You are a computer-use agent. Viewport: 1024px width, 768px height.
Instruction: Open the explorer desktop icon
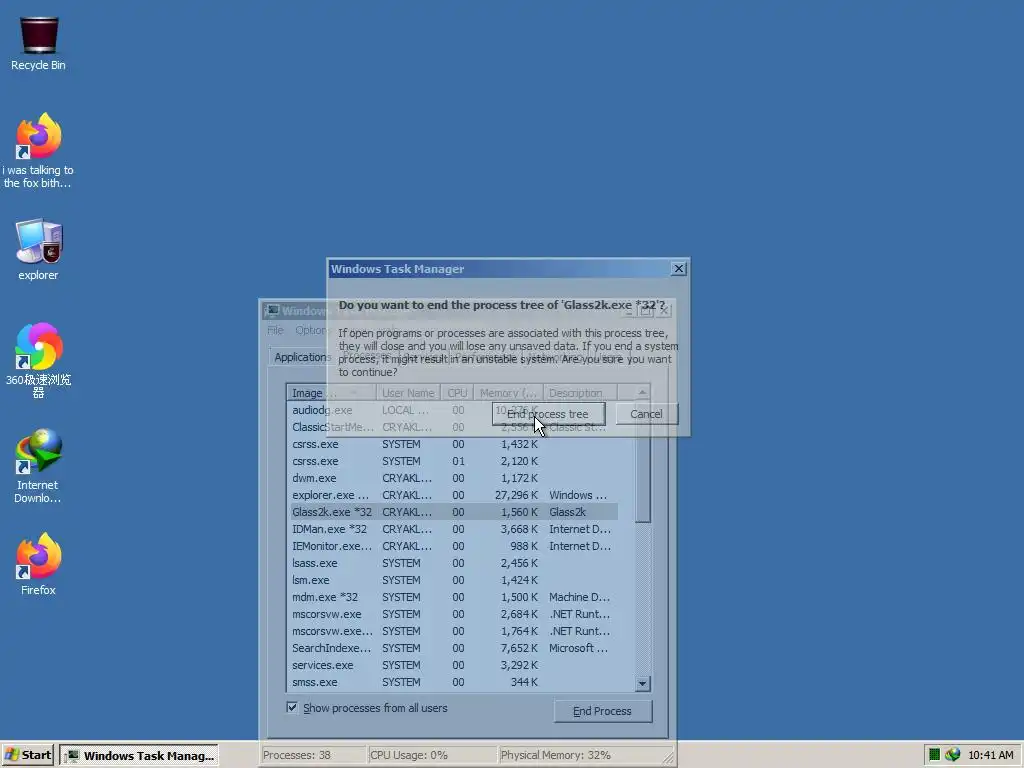[x=38, y=249]
